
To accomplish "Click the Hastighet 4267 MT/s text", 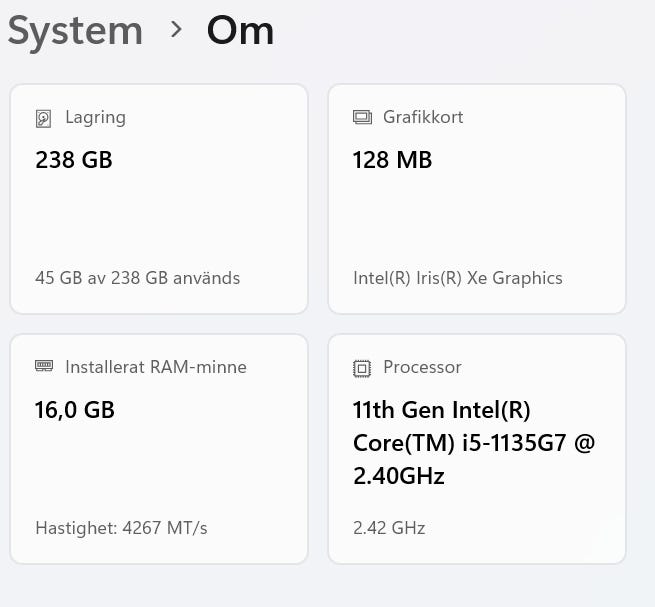I will click(121, 528).
